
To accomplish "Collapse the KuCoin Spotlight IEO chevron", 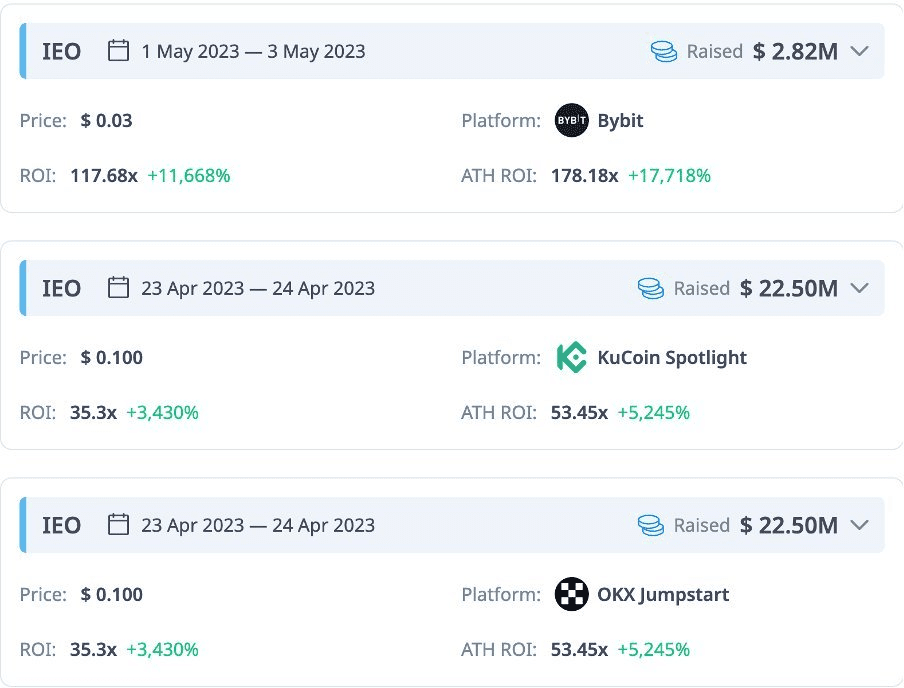I will 859,288.
